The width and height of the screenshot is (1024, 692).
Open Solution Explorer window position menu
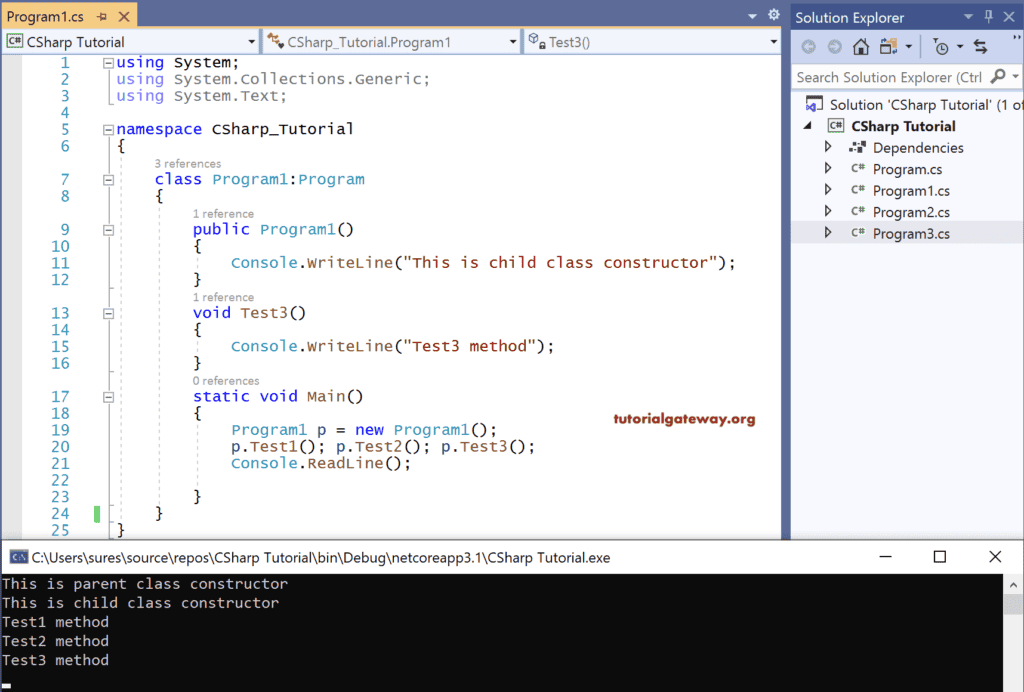(968, 17)
